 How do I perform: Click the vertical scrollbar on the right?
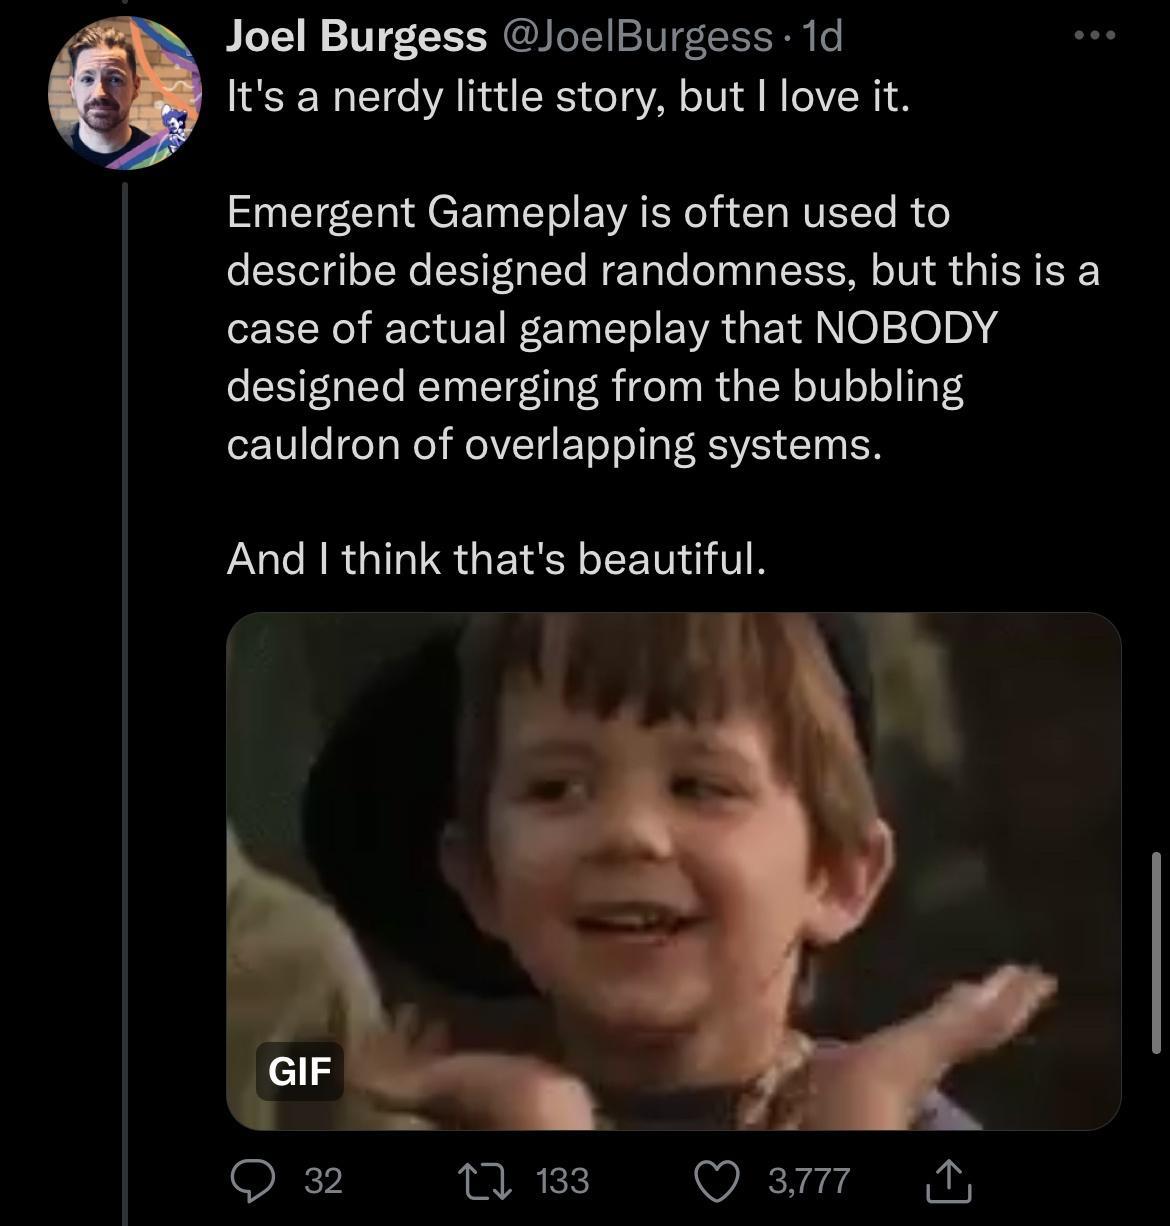[1155, 950]
